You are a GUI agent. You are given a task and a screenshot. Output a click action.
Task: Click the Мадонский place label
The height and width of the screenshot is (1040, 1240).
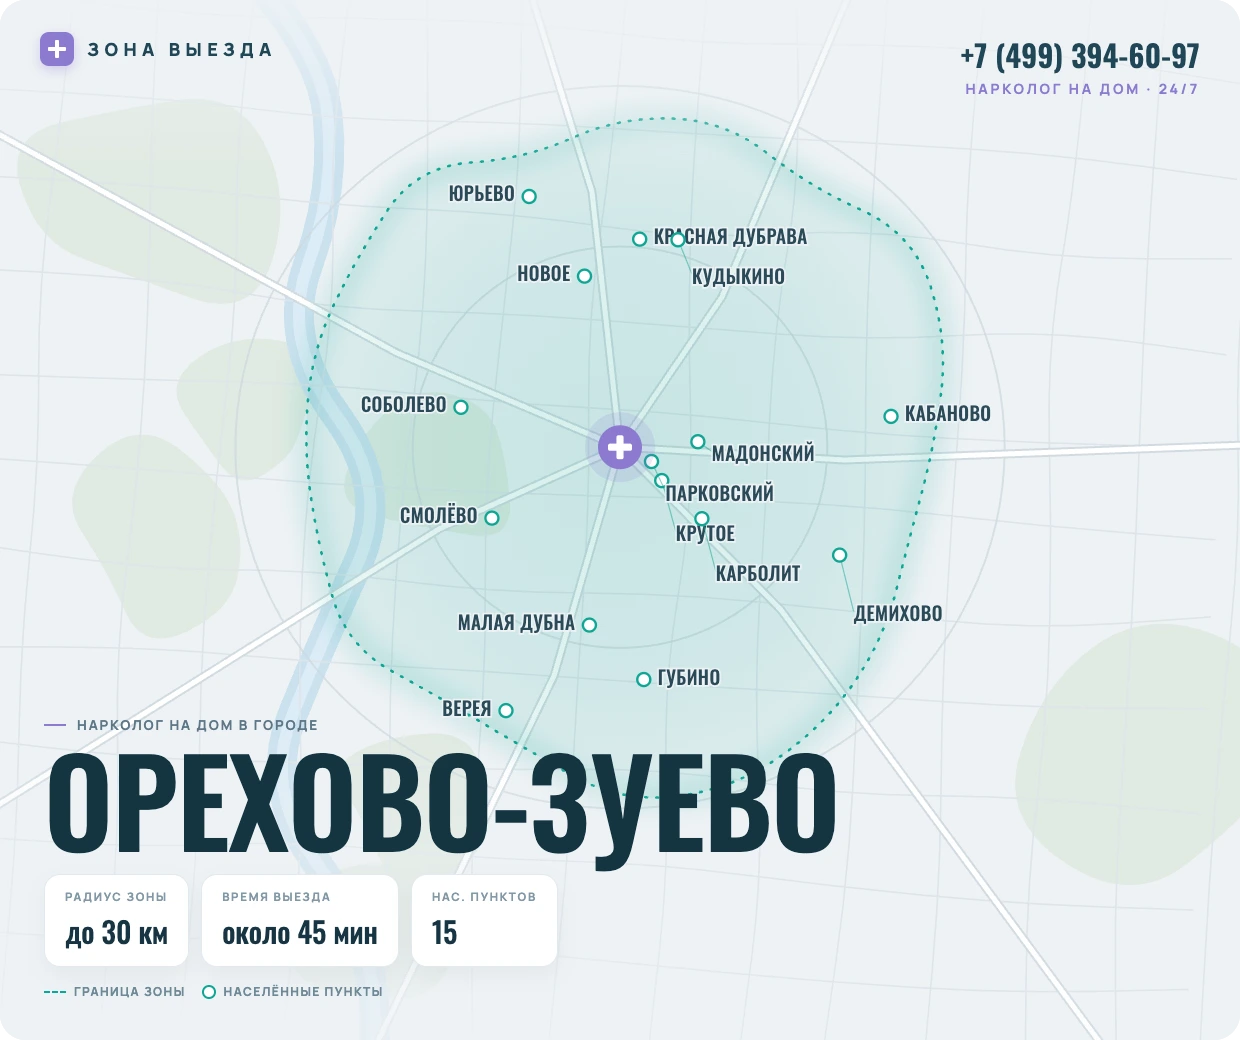[x=763, y=454]
